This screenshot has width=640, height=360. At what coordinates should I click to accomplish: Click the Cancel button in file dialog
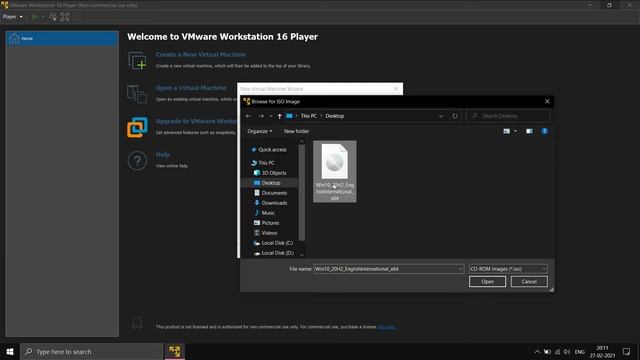click(529, 282)
